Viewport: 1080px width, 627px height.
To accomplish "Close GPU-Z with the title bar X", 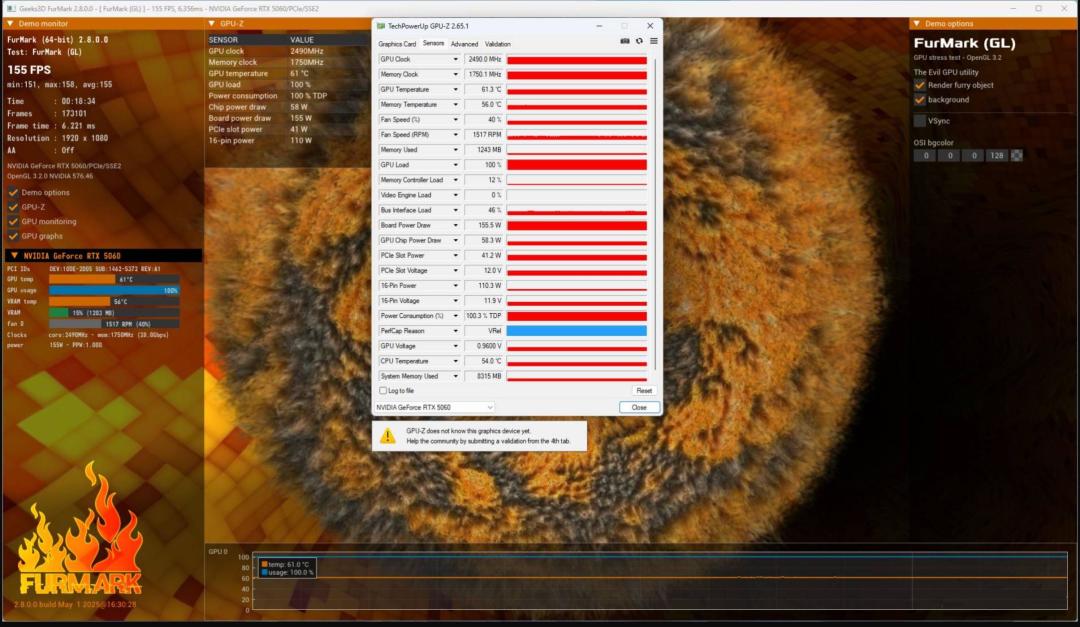I will 650,26.
